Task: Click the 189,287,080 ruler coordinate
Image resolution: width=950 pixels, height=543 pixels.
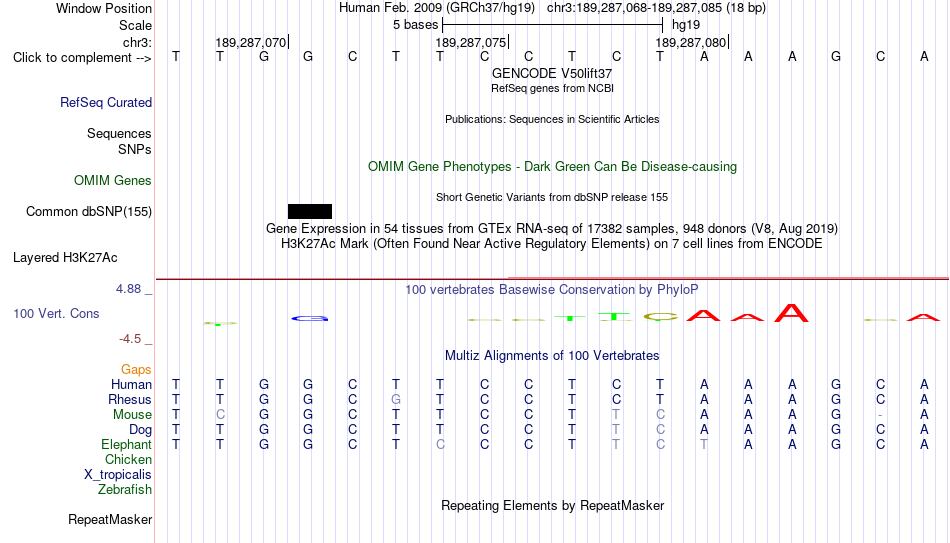Action: pyautogui.click(x=691, y=42)
